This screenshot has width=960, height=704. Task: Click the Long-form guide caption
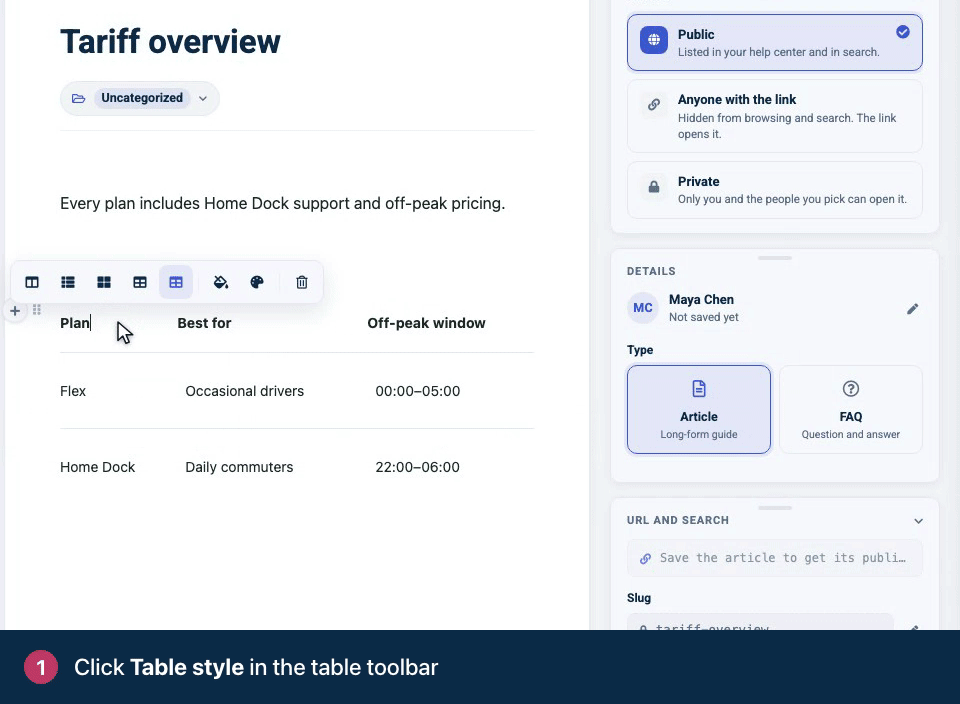(699, 434)
